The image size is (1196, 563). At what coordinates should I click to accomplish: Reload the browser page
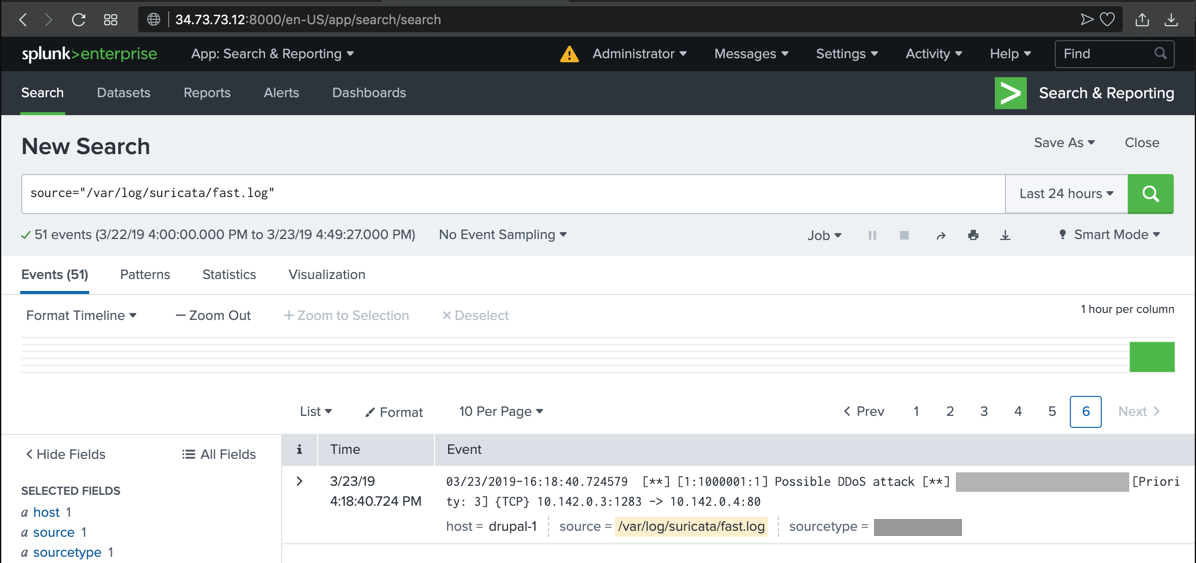78,19
